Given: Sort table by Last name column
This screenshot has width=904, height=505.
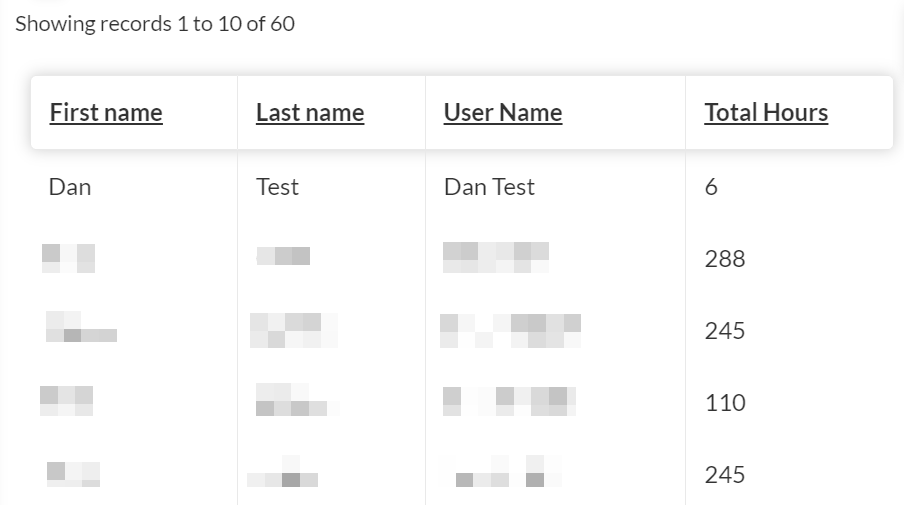Looking at the screenshot, I should point(310,112).
